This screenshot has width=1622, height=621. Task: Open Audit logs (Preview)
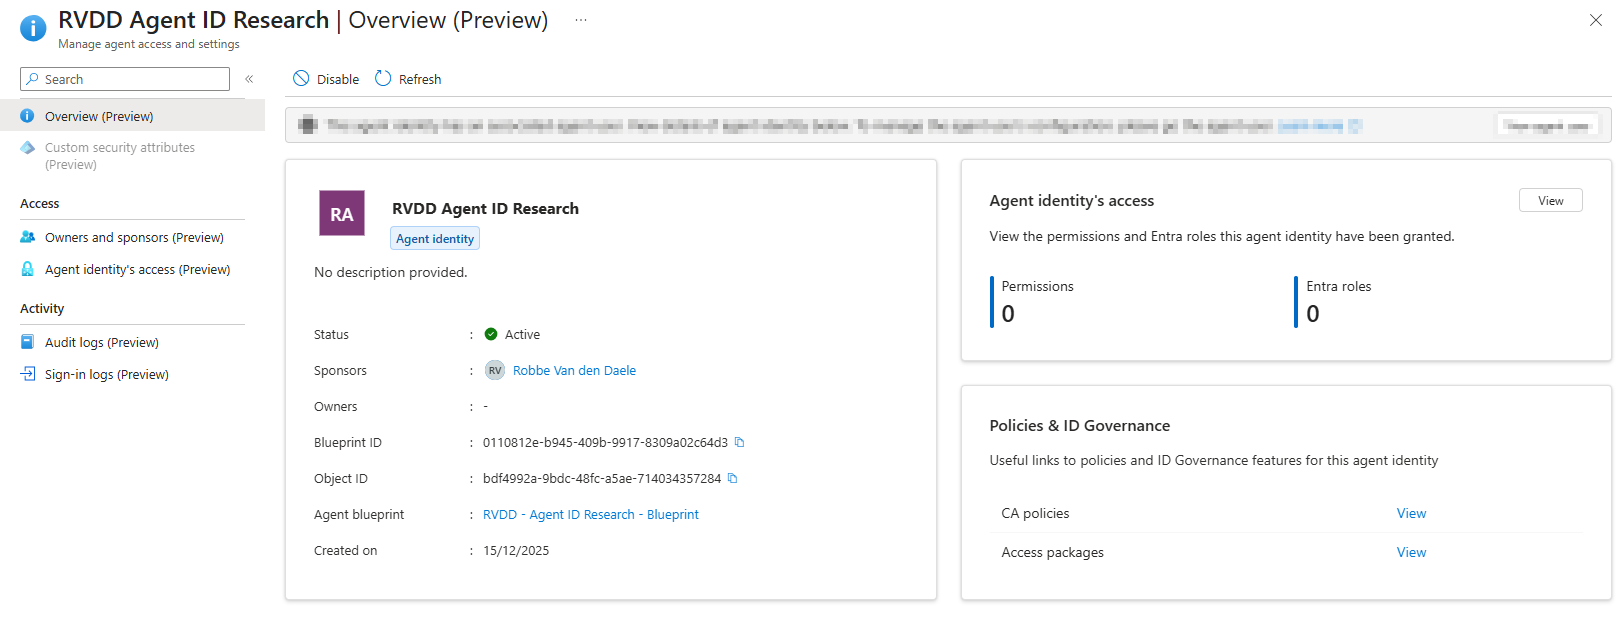101,342
